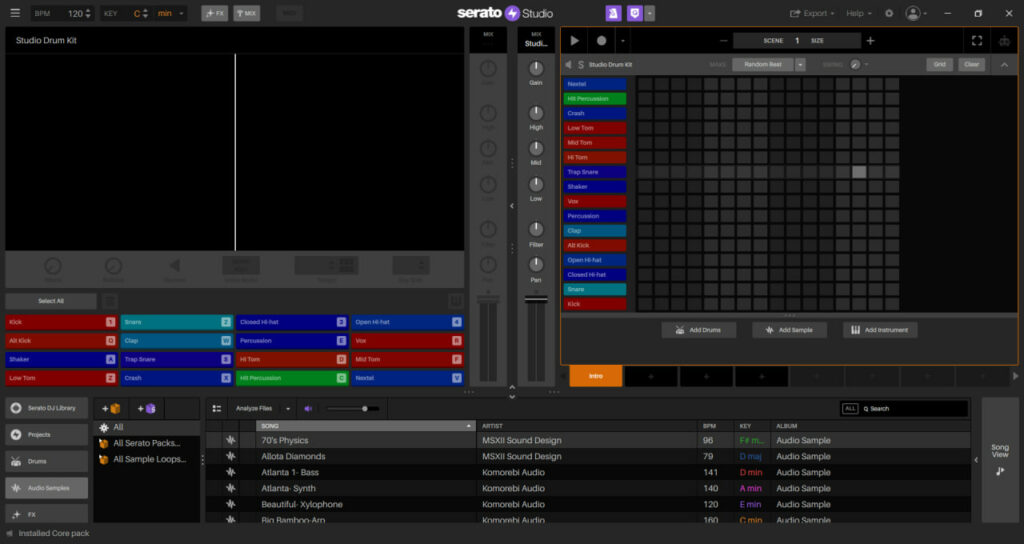Screen dimensions: 1024x544
Task: Mute the Studio Drum Kit deck speaker
Action: tap(568, 65)
